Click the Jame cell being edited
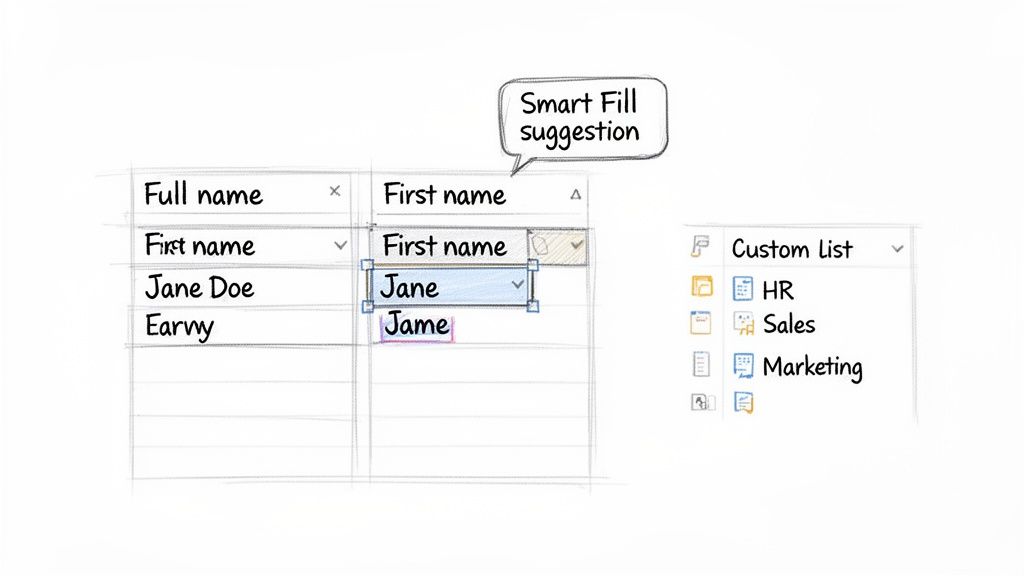 pyautogui.click(x=419, y=324)
